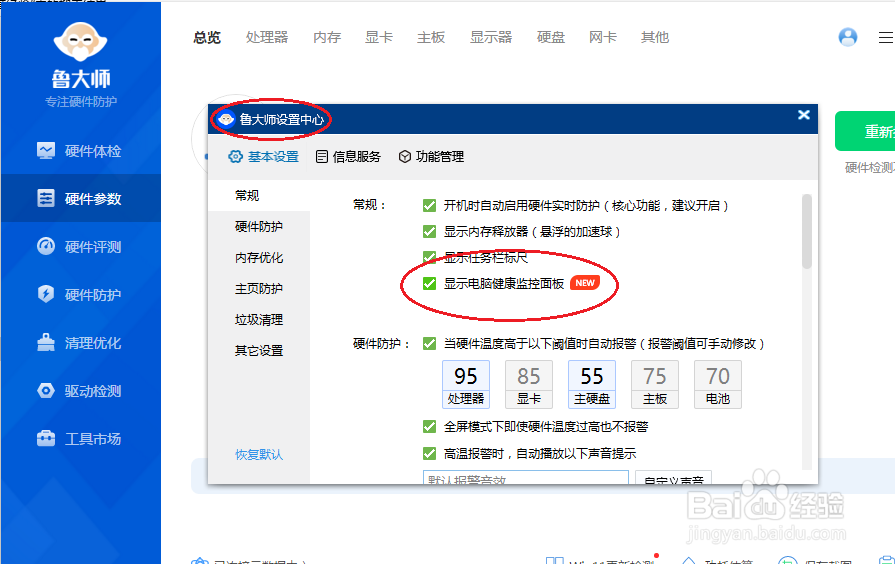Image resolution: width=895 pixels, height=564 pixels.
Task: Switch to 功能管理 tab
Action: pyautogui.click(x=431, y=156)
